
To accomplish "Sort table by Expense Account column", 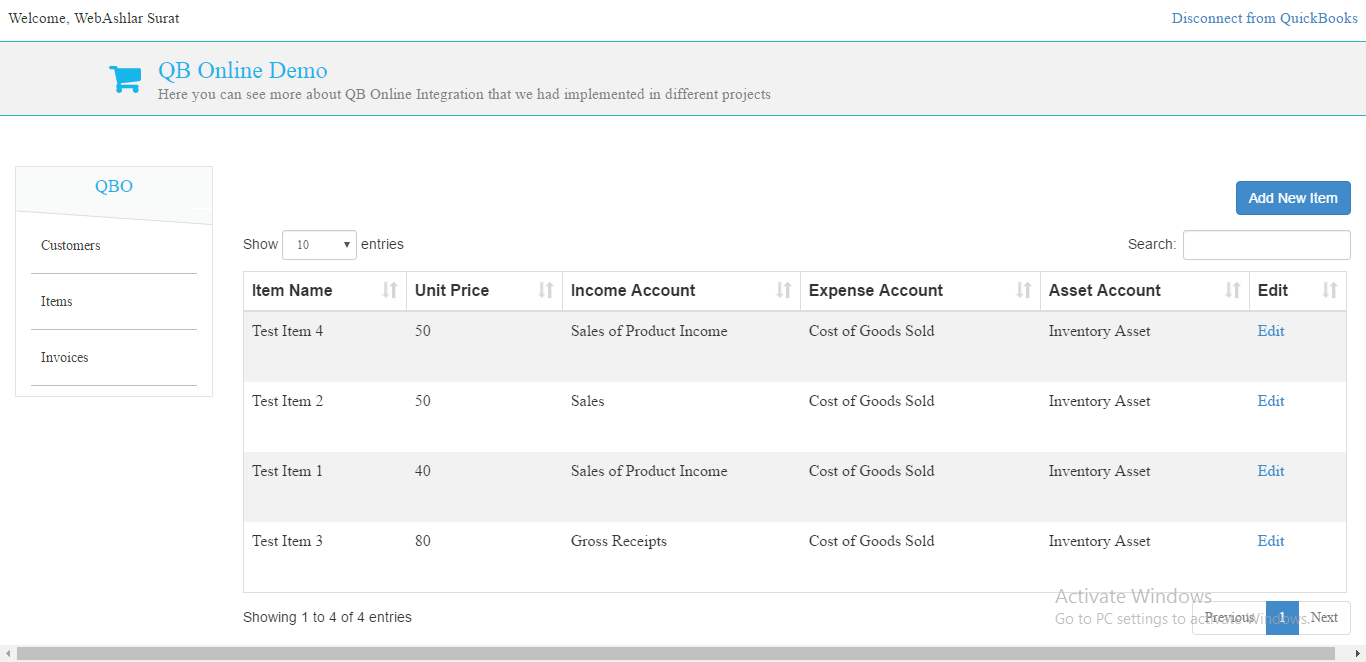I will [x=920, y=291].
